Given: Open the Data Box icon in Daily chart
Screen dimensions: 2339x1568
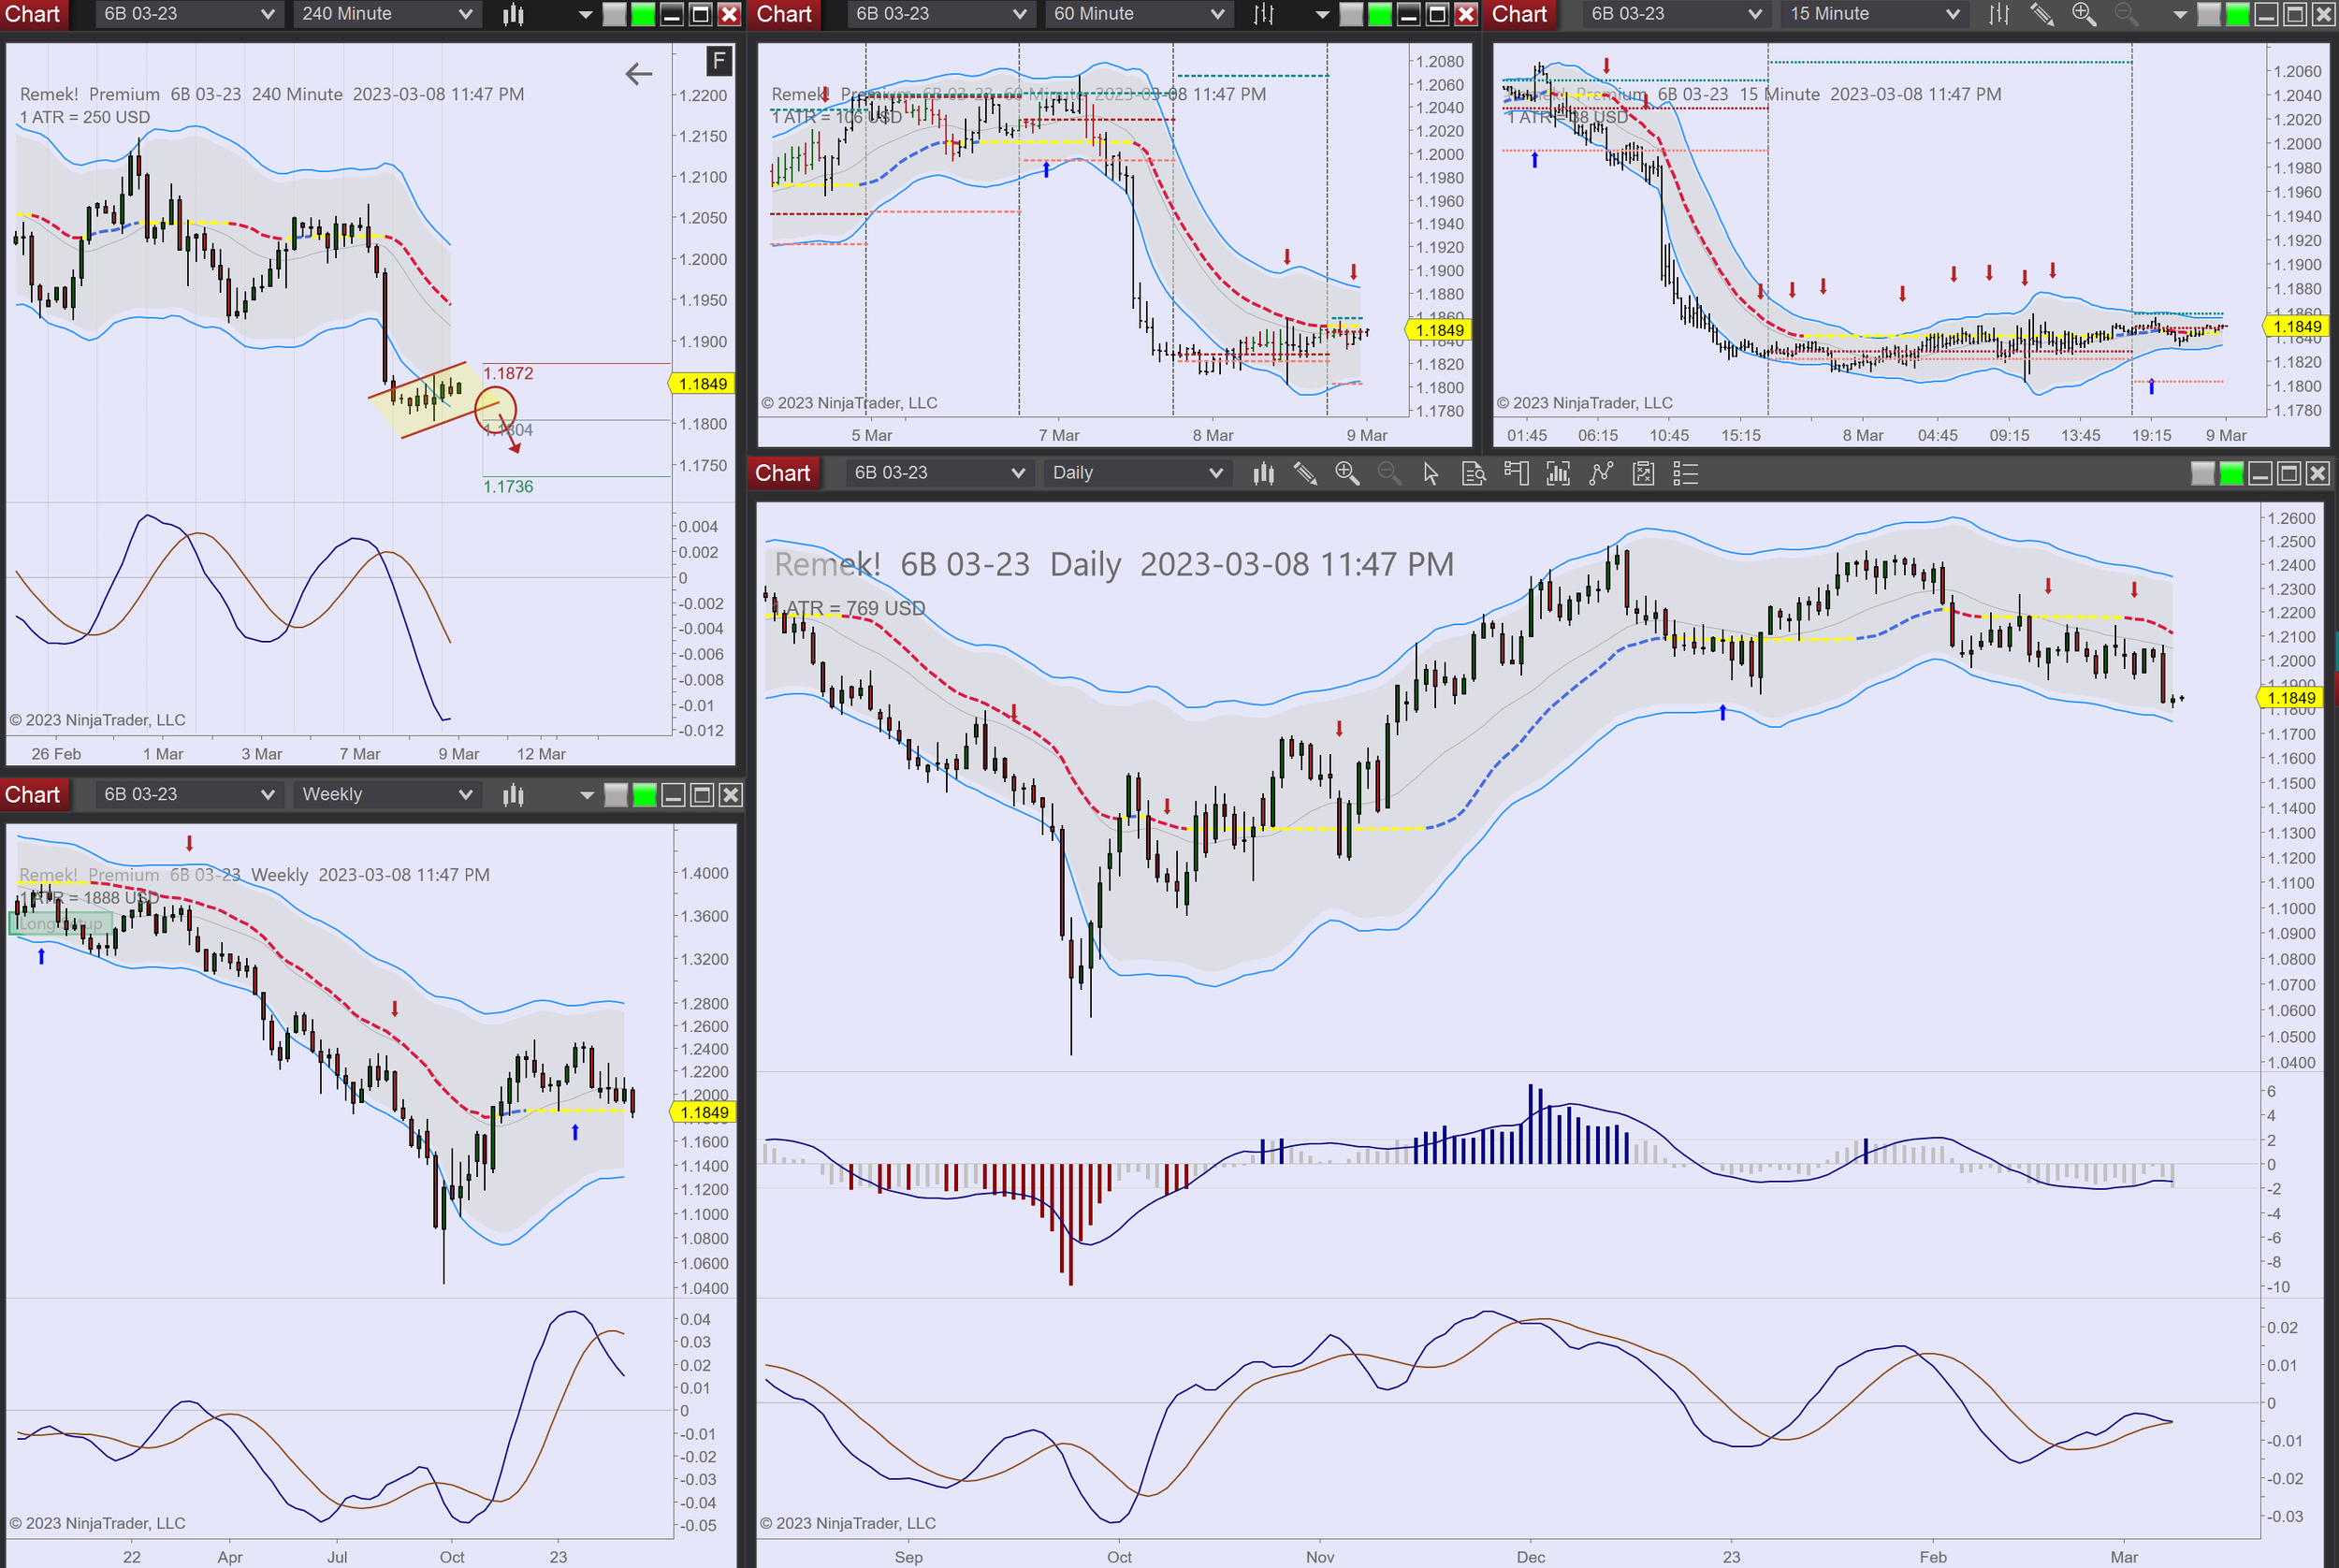Looking at the screenshot, I should tap(1473, 473).
